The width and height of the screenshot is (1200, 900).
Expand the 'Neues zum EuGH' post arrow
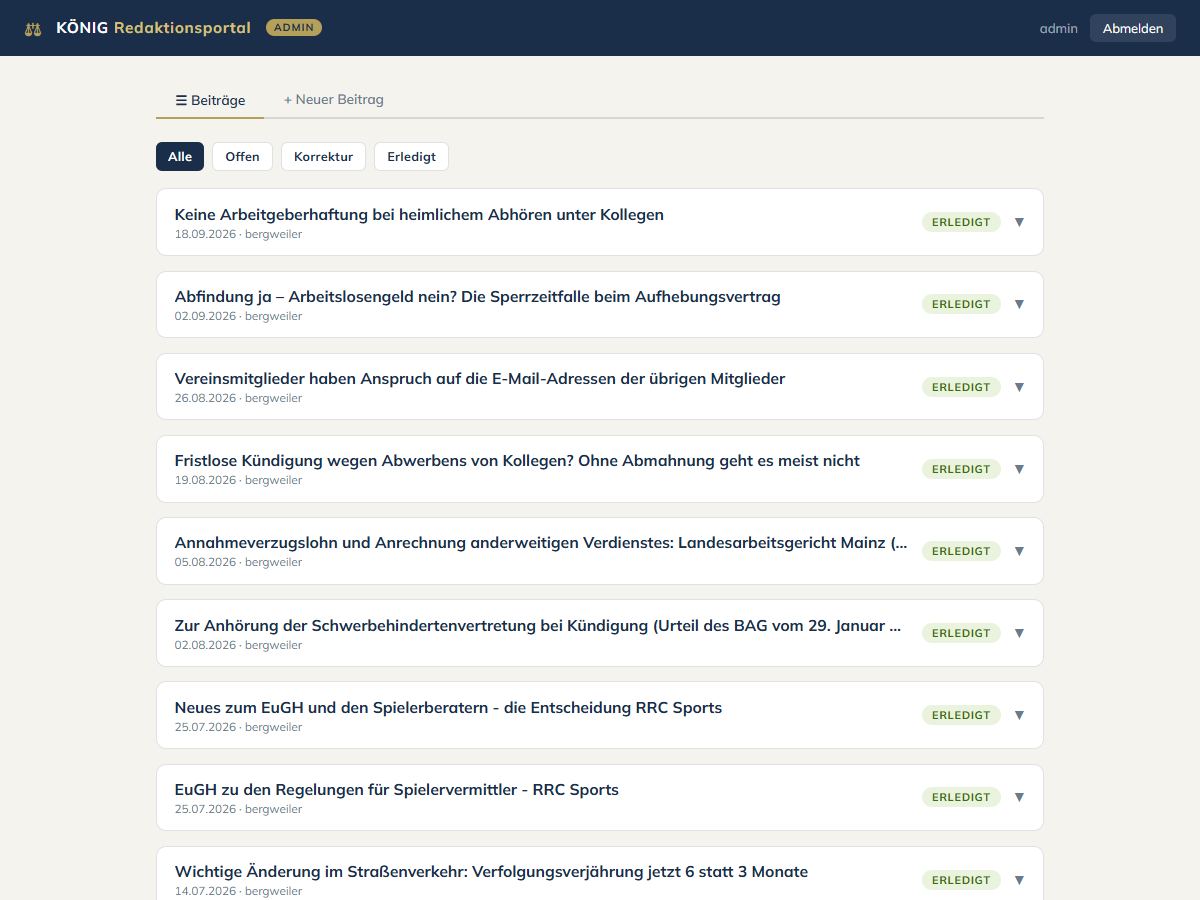click(x=1019, y=715)
